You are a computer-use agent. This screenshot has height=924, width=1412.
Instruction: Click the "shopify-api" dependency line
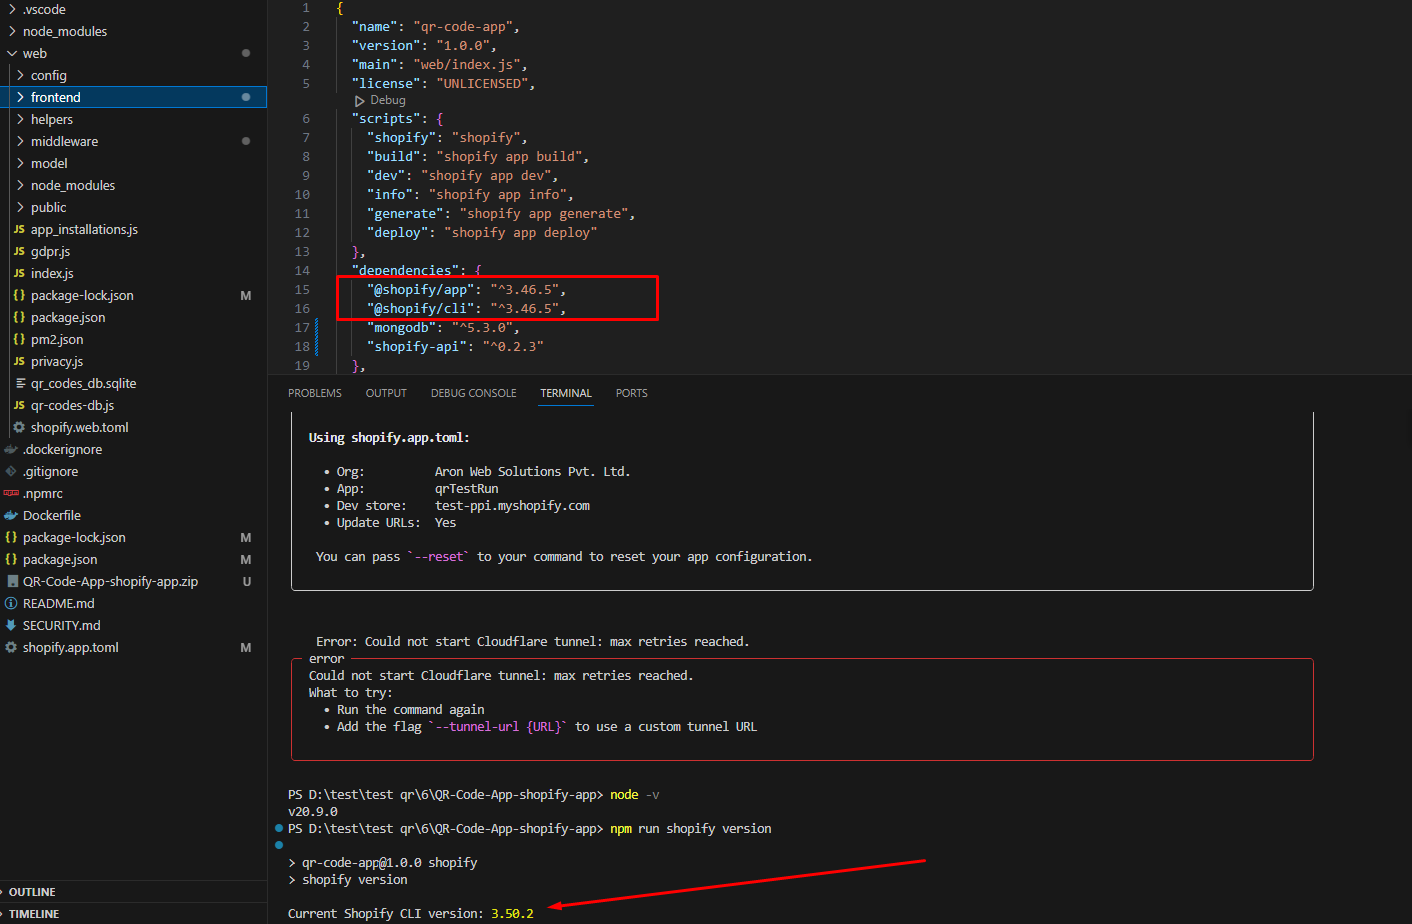point(455,346)
